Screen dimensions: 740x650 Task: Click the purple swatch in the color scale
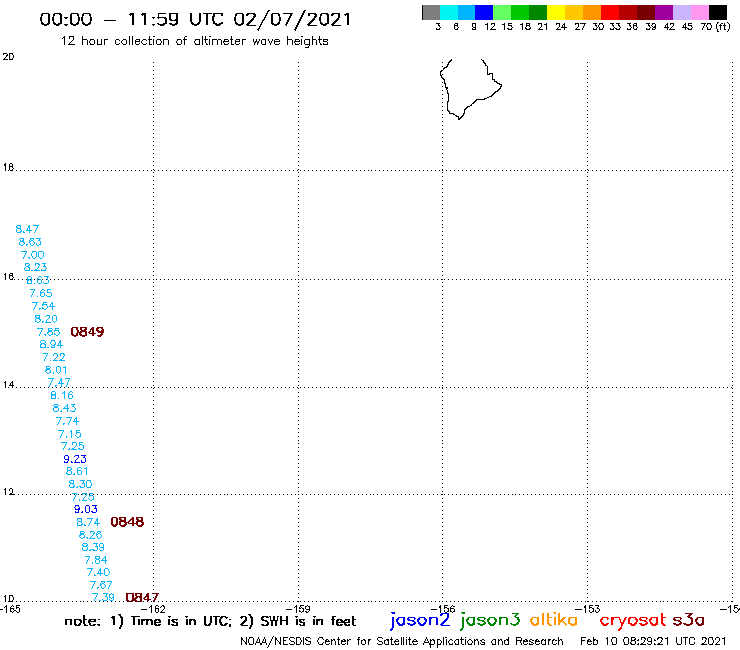click(x=664, y=12)
